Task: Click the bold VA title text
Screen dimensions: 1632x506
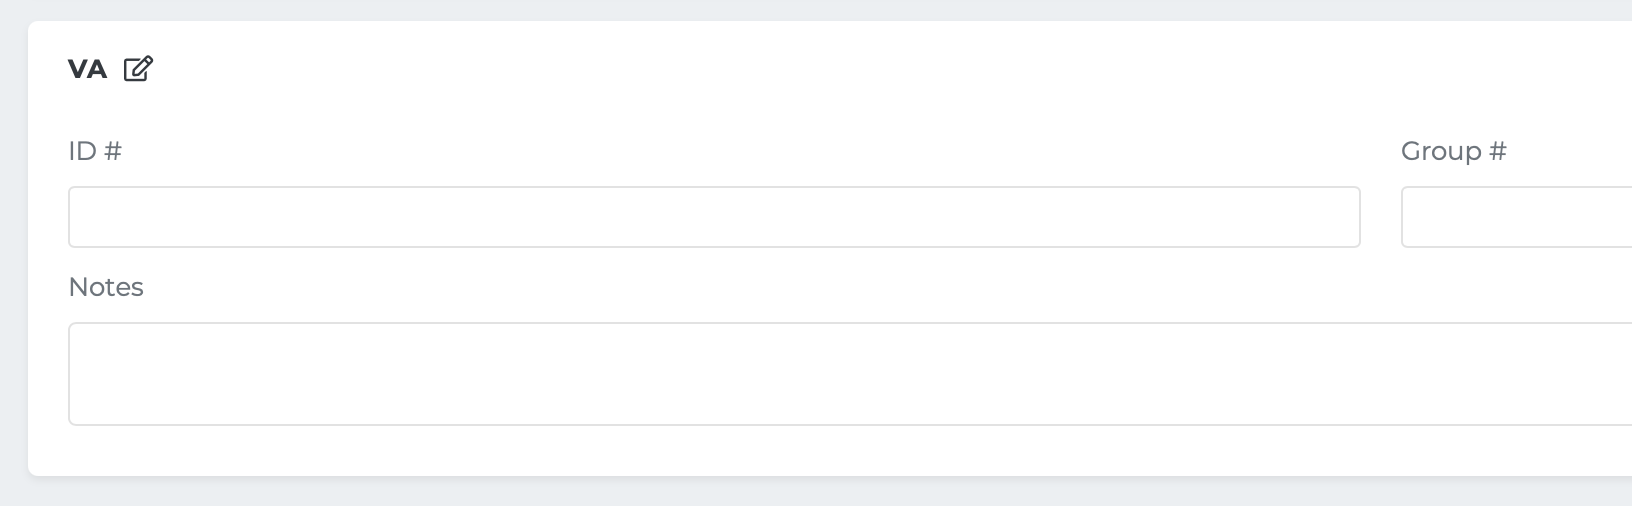Action: click(x=87, y=69)
